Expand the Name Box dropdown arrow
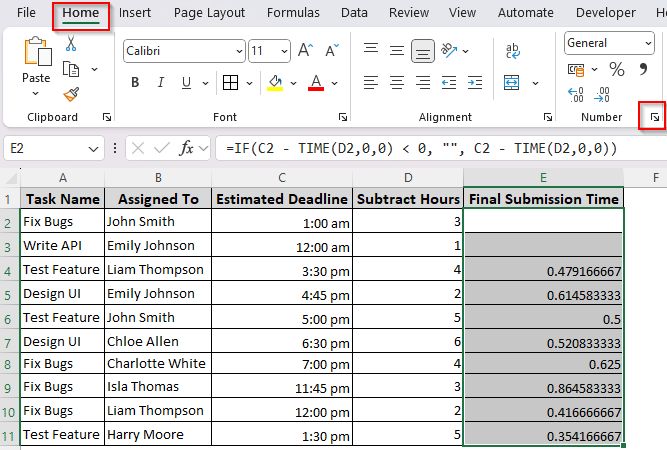 pos(93,149)
